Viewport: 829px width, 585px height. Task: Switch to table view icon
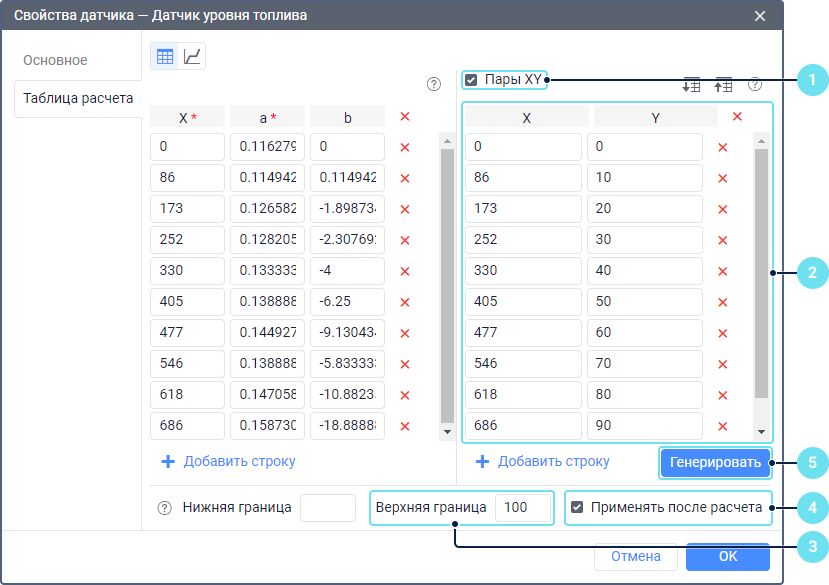[165, 57]
